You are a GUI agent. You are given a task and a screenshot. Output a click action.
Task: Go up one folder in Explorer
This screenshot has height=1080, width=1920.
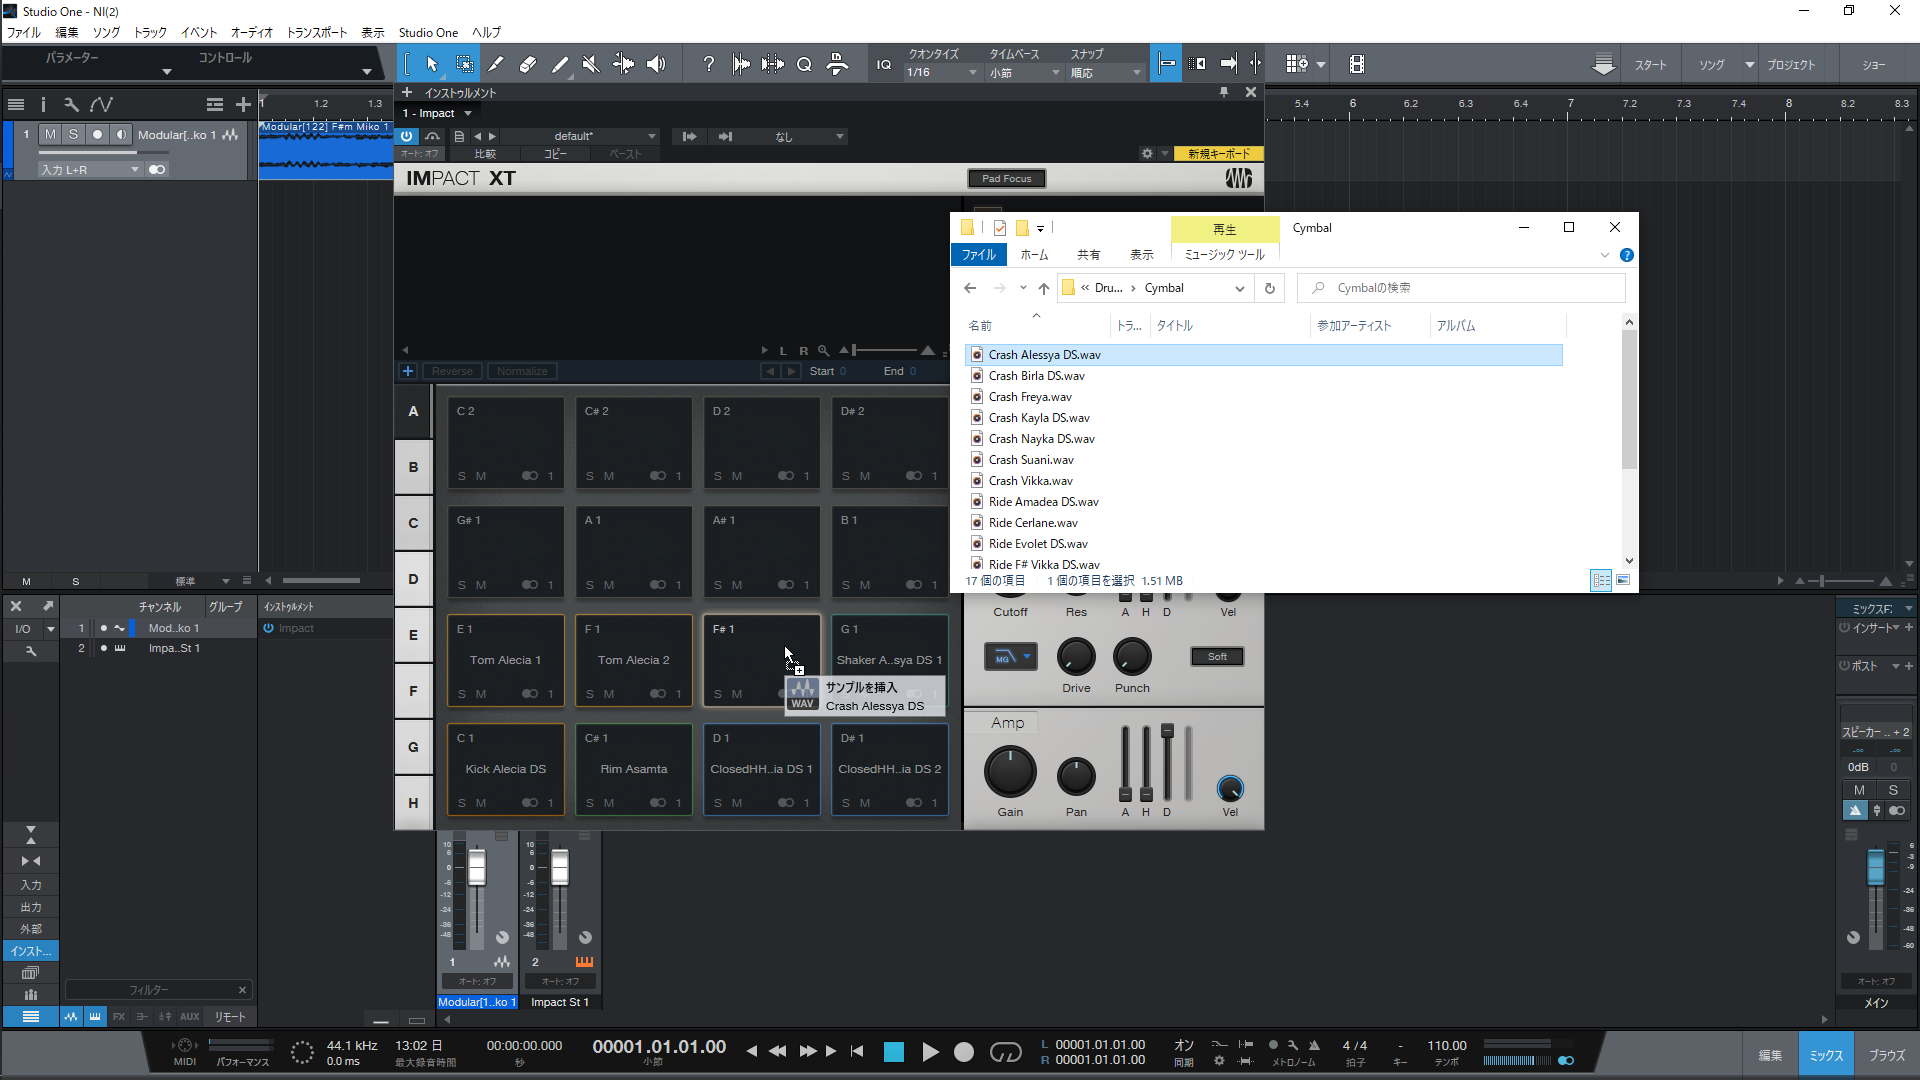(1044, 288)
